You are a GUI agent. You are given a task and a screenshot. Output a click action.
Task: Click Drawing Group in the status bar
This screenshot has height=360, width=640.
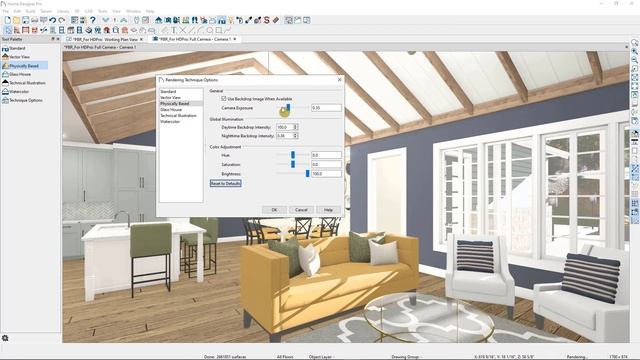pyautogui.click(x=406, y=357)
